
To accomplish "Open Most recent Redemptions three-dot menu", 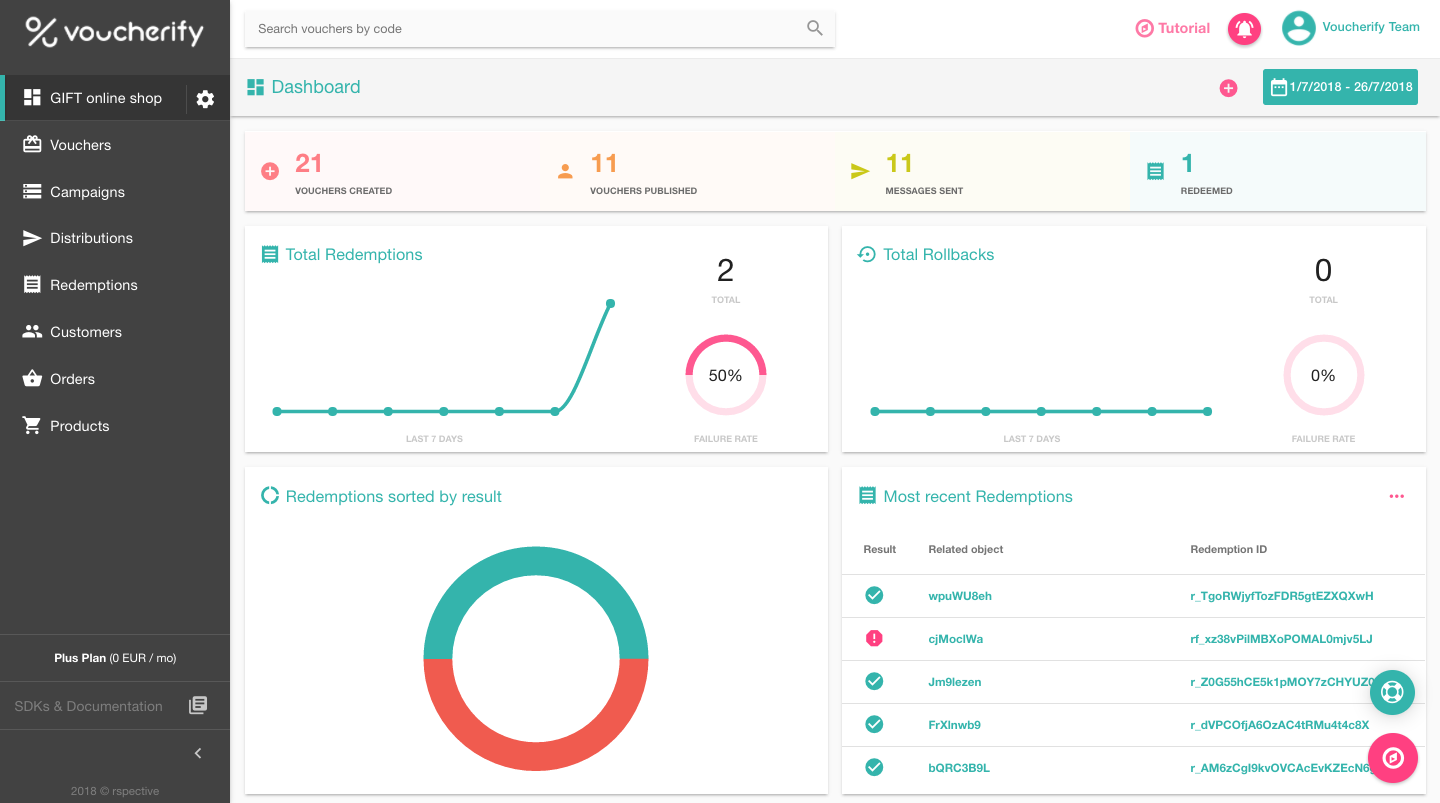I will pyautogui.click(x=1396, y=496).
